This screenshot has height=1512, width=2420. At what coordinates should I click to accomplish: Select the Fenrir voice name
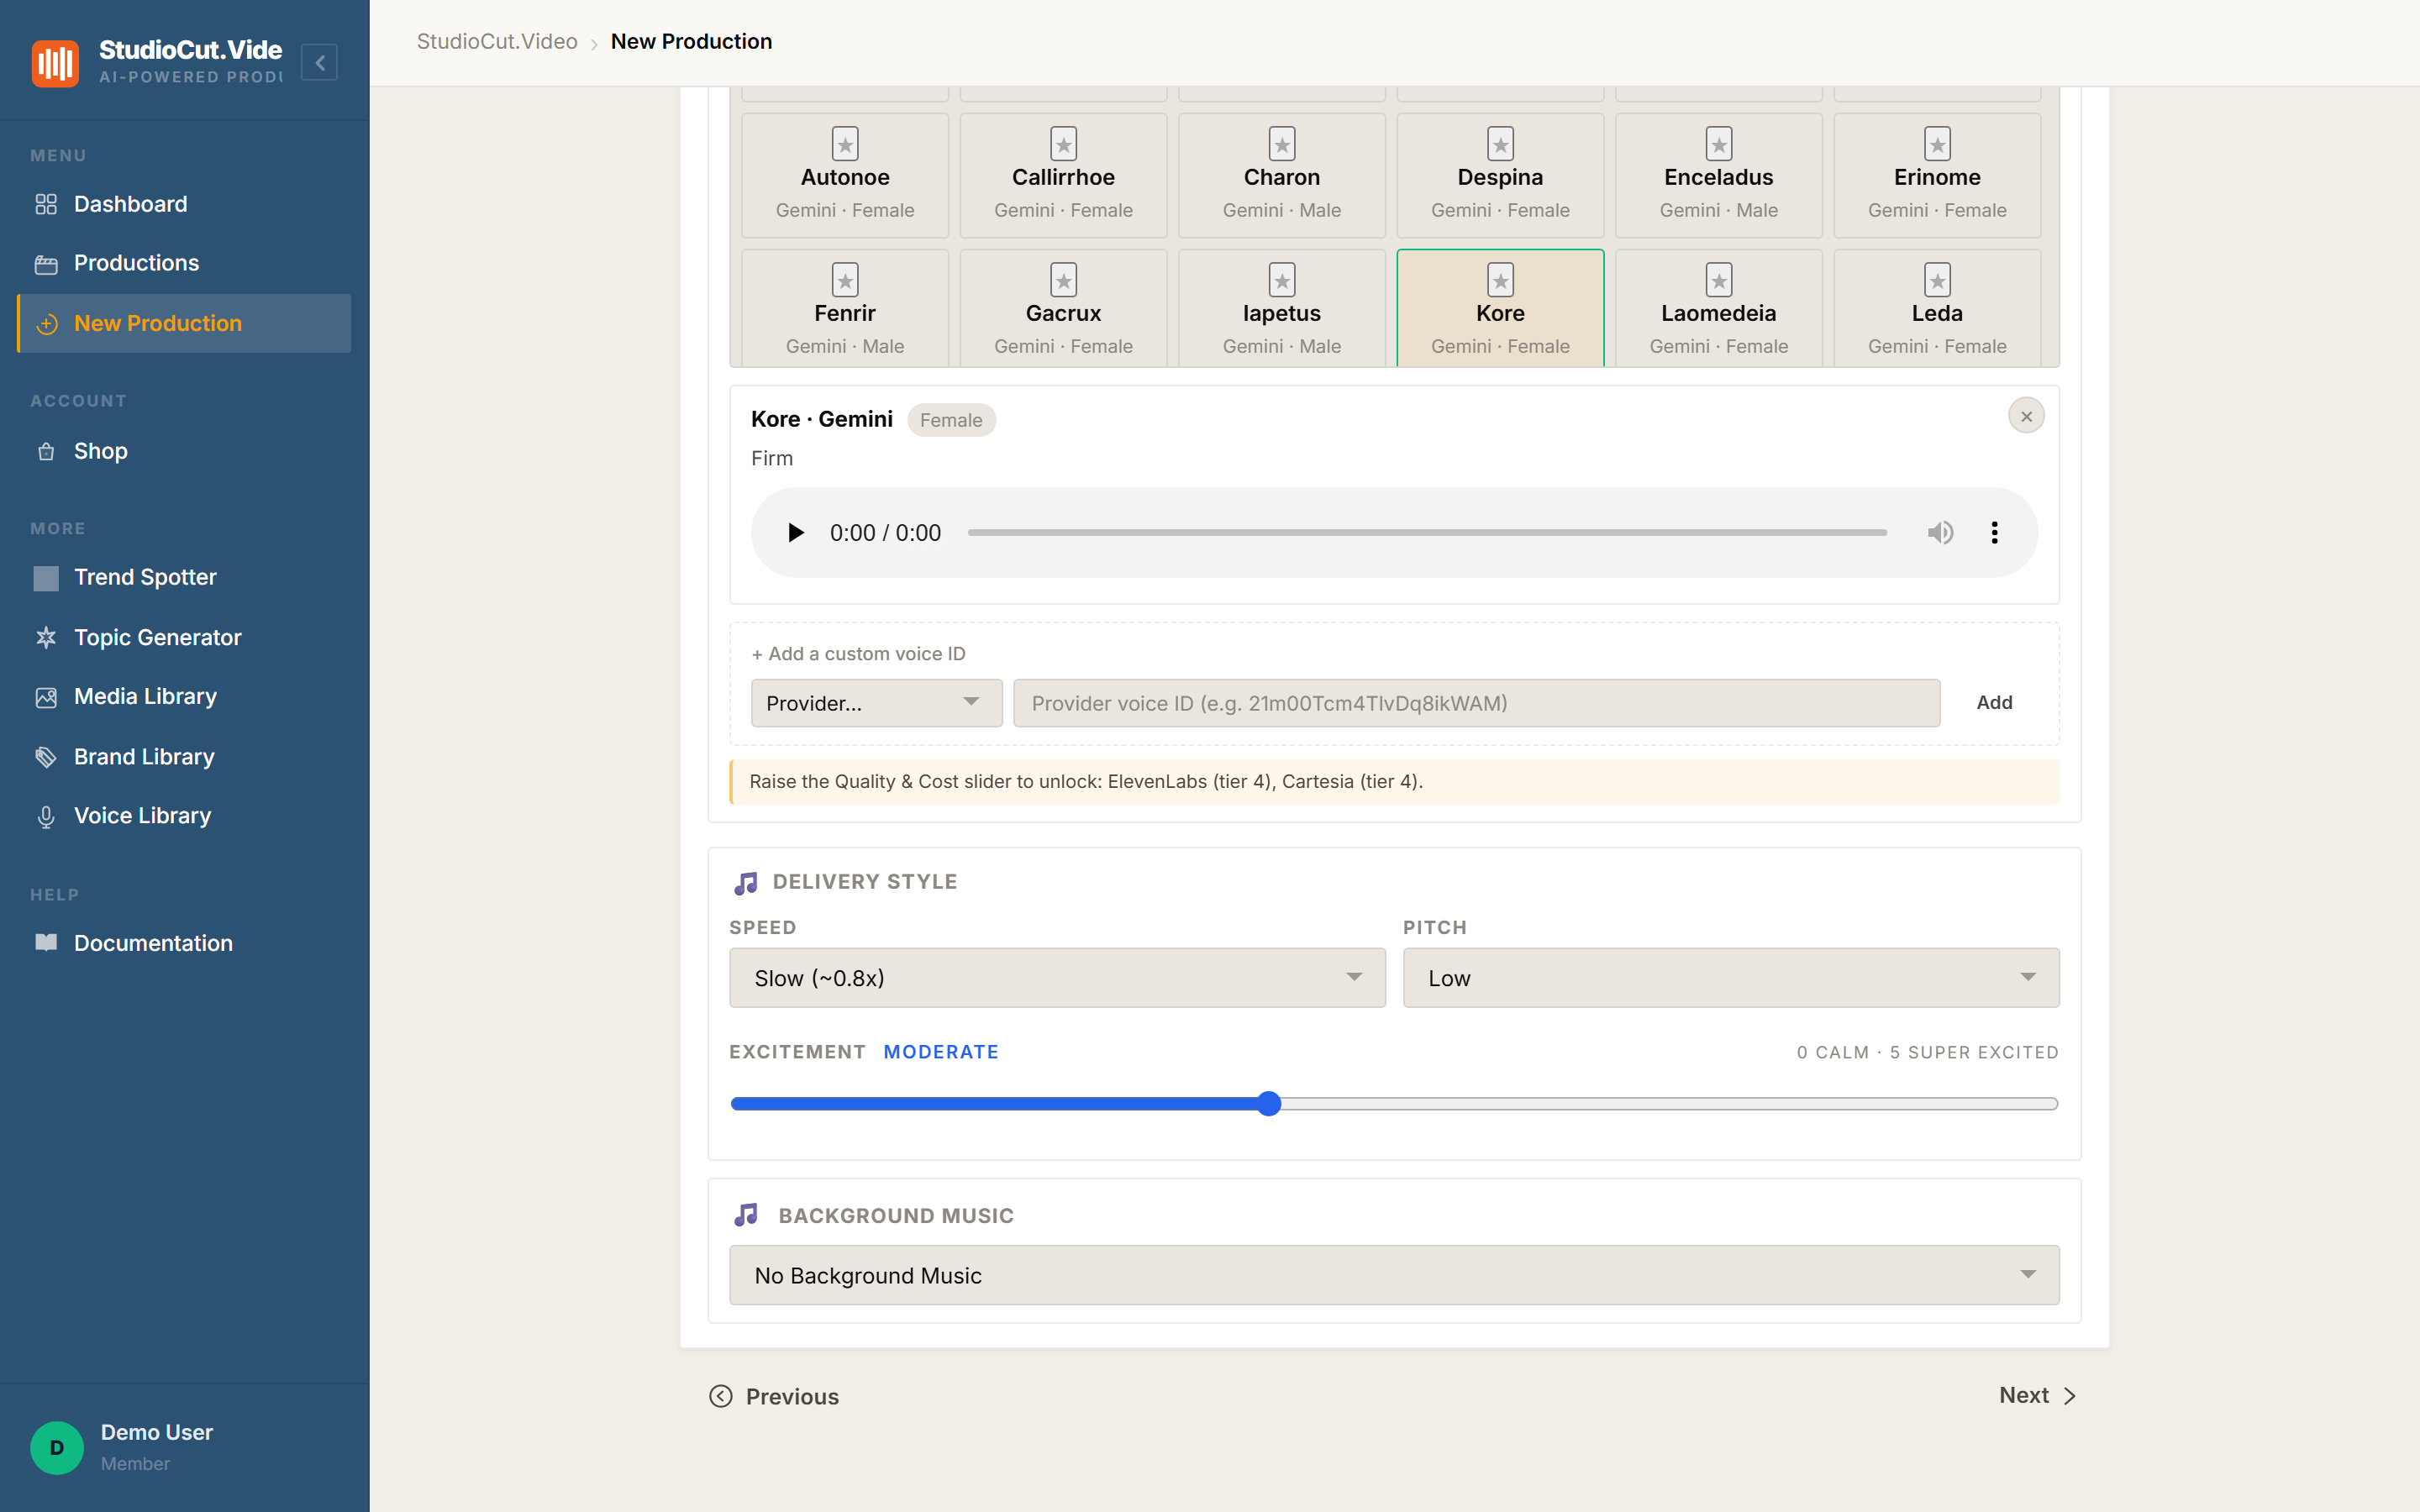845,313
